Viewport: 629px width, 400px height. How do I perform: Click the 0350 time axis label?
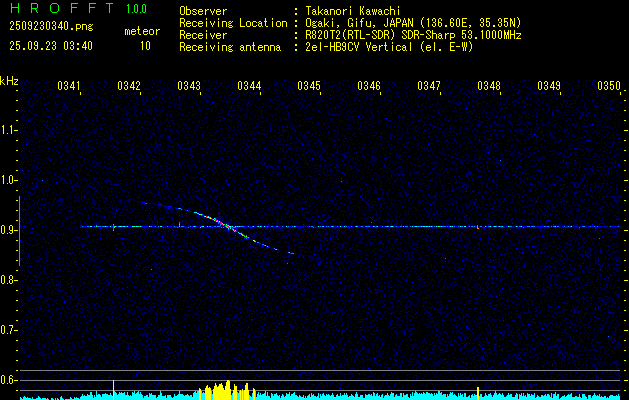tap(609, 86)
